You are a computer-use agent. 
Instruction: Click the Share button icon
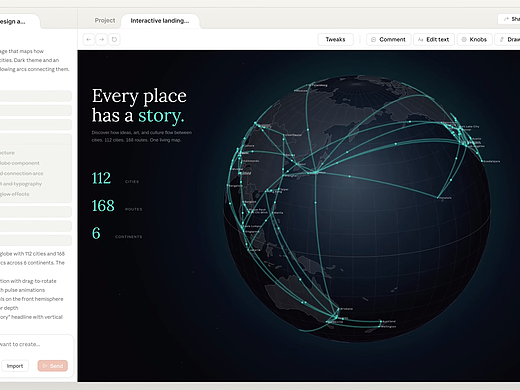pos(506,19)
